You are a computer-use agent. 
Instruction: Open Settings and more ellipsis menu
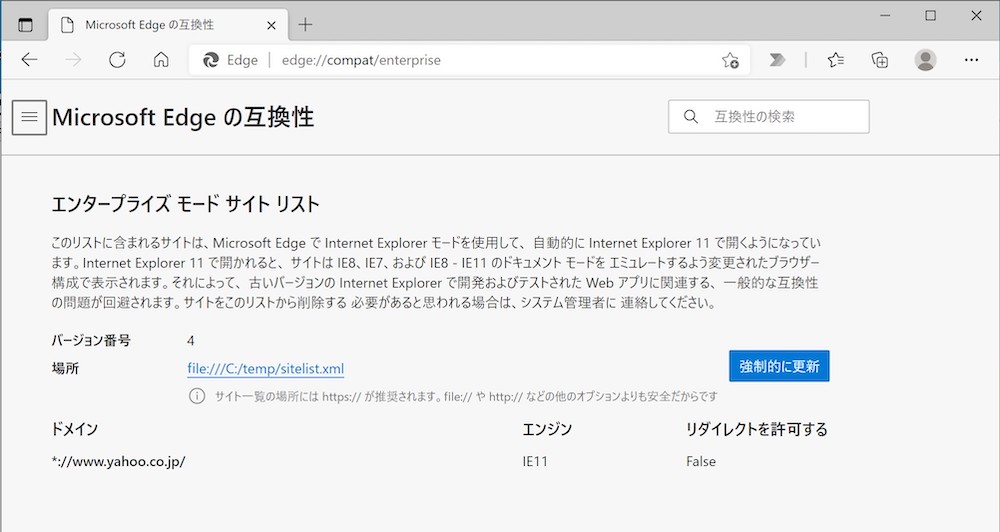[971, 60]
